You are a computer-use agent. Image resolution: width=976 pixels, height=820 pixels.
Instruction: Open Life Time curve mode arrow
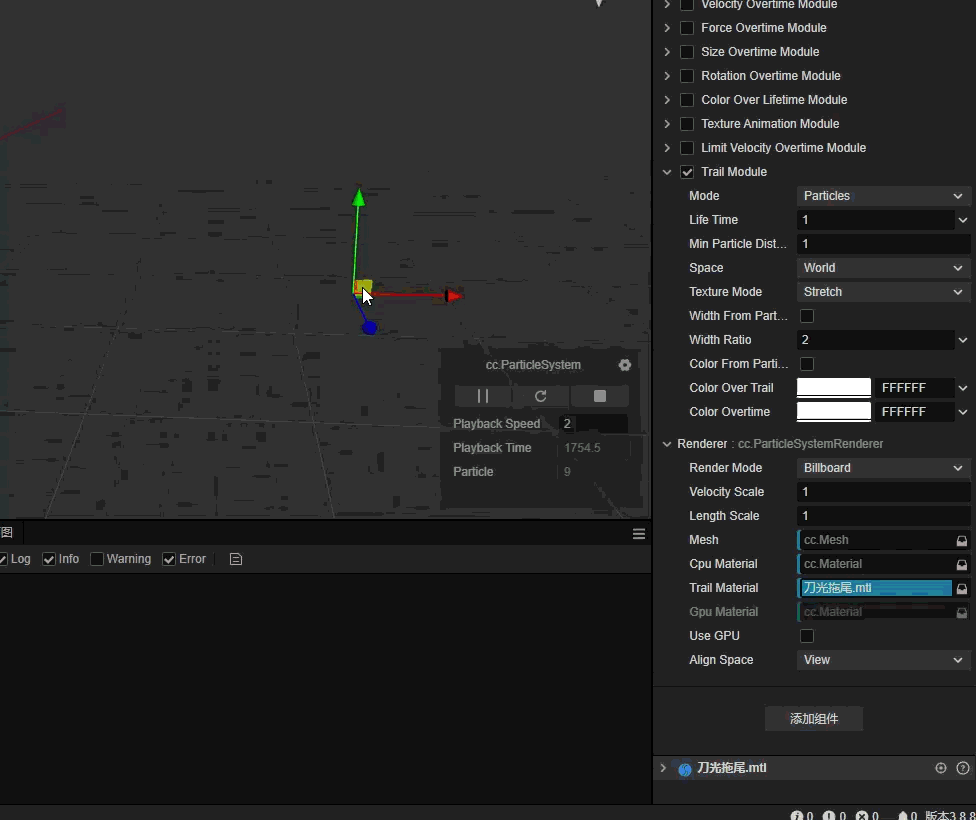point(963,220)
